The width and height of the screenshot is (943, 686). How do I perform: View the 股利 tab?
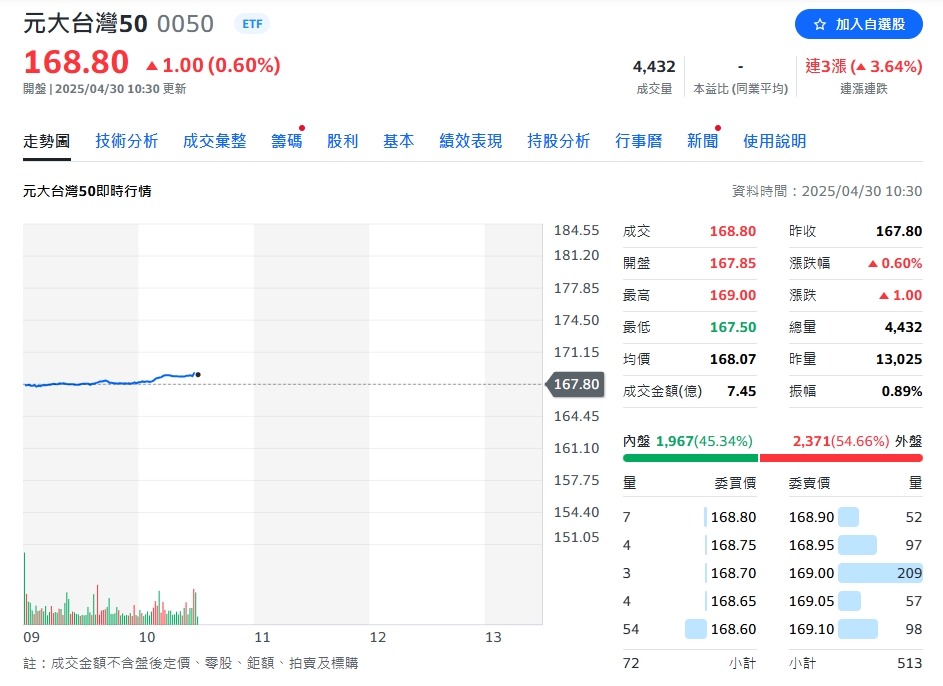(343, 141)
